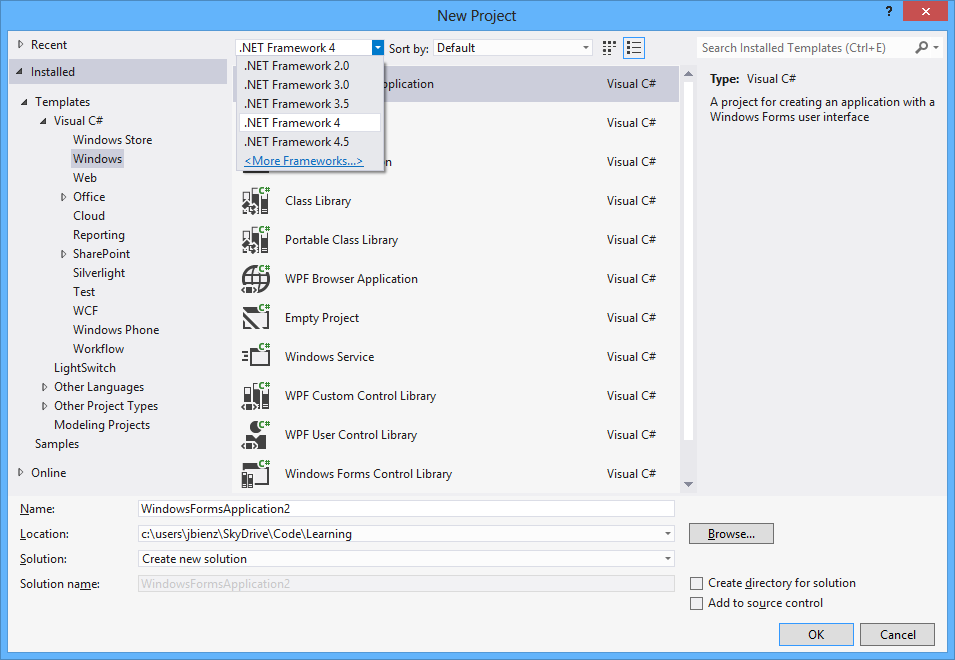The width and height of the screenshot is (955, 660).
Task: Open the dialog help question mark
Action: (889, 11)
